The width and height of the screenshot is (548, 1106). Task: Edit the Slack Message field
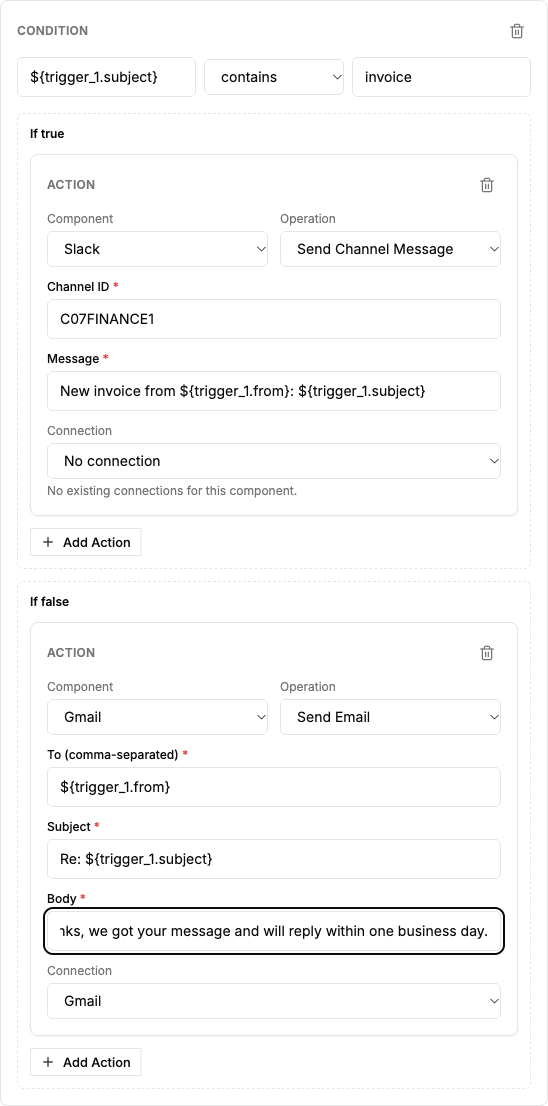(x=274, y=391)
